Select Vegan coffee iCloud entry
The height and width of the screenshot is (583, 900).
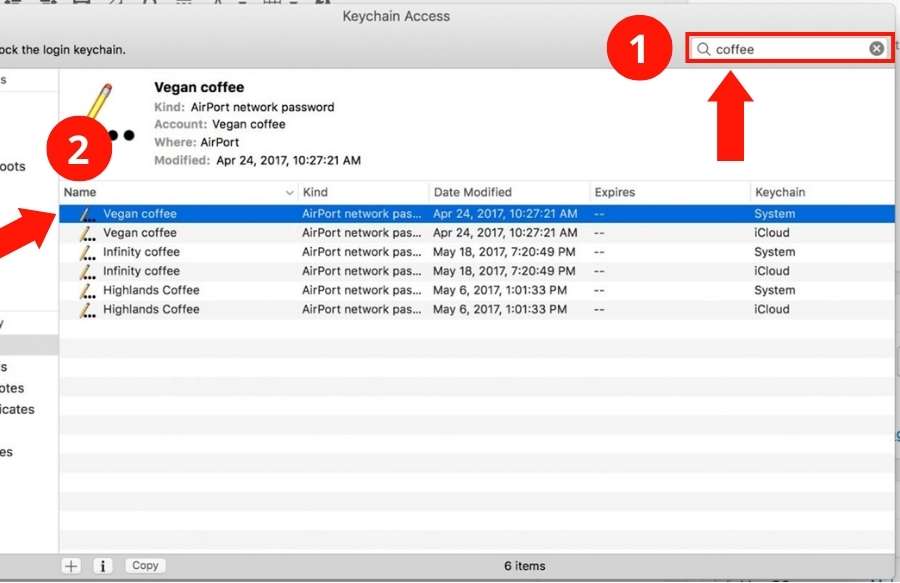[x=140, y=233]
